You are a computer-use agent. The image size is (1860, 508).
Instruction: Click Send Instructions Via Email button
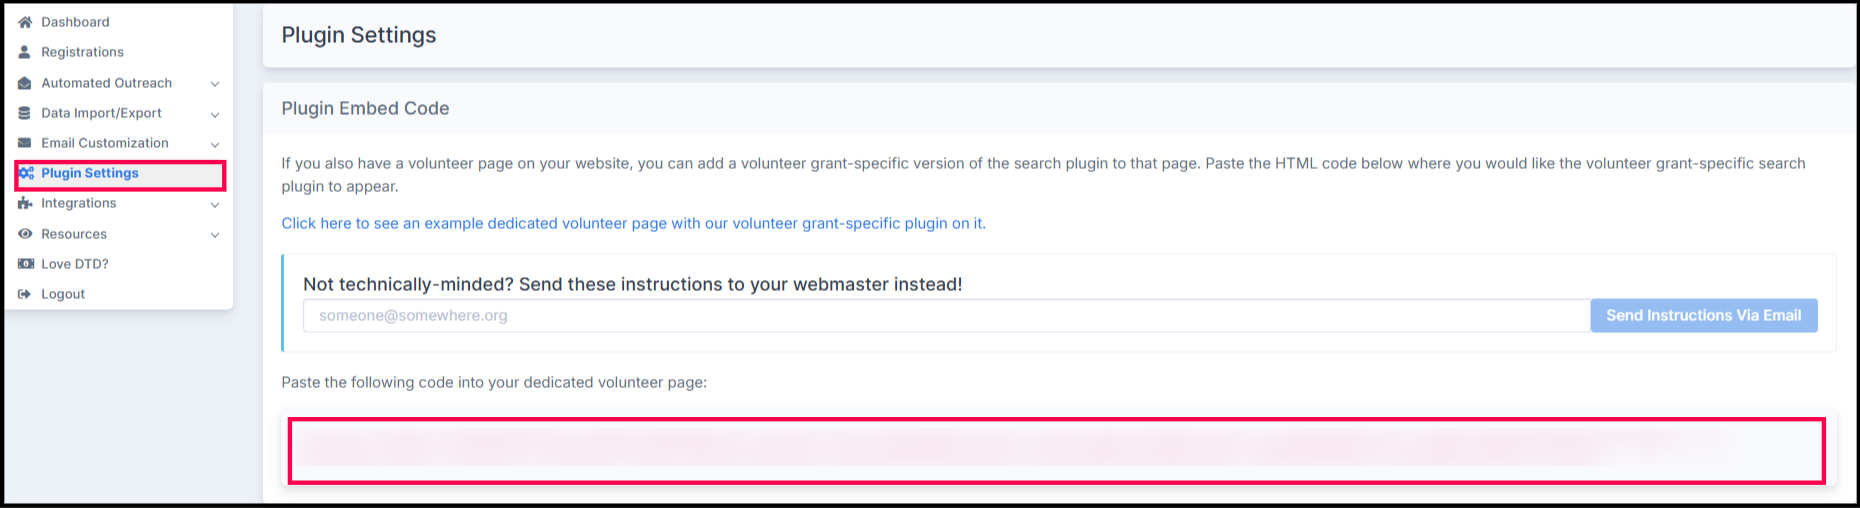pos(1704,315)
